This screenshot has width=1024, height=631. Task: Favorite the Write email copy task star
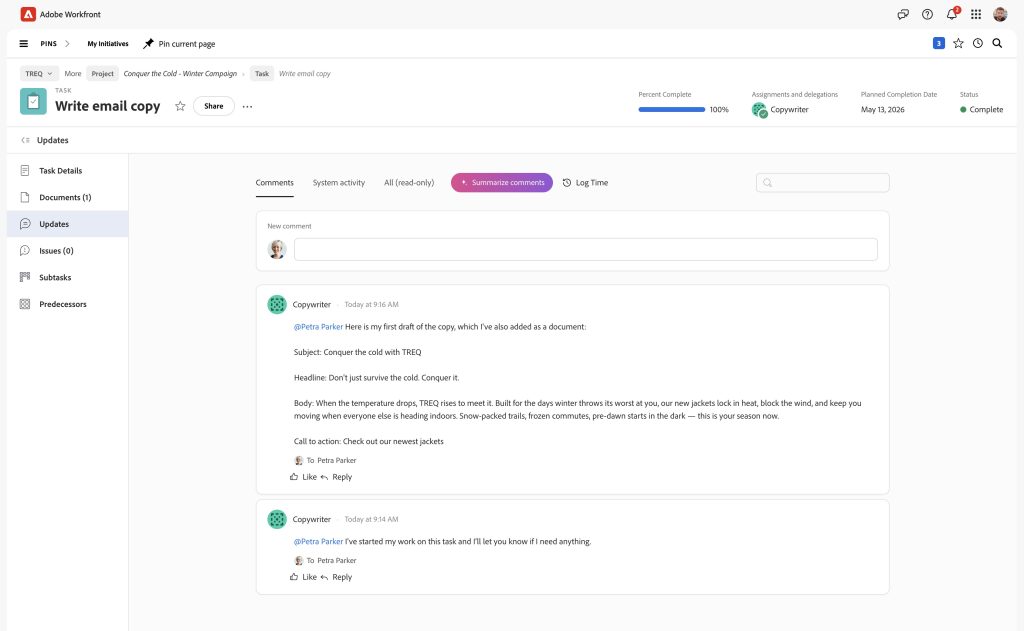click(x=180, y=106)
